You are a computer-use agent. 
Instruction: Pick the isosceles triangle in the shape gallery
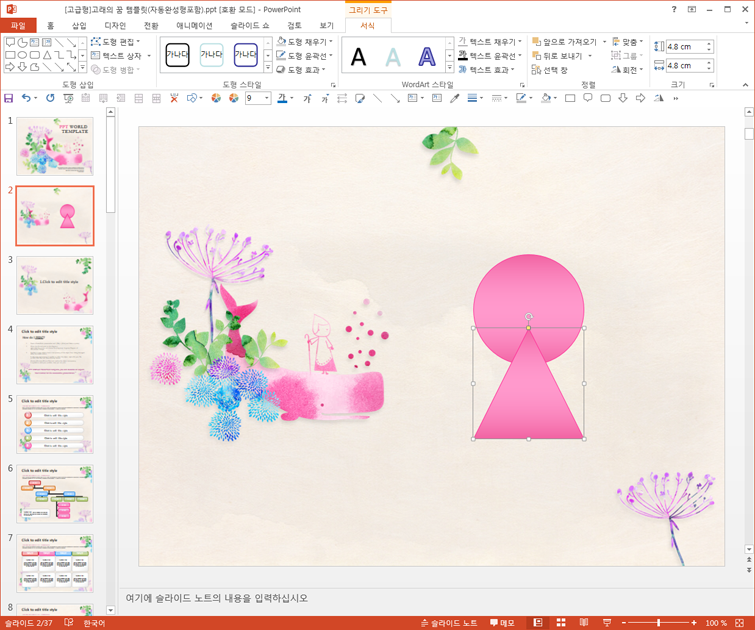(x=47, y=55)
